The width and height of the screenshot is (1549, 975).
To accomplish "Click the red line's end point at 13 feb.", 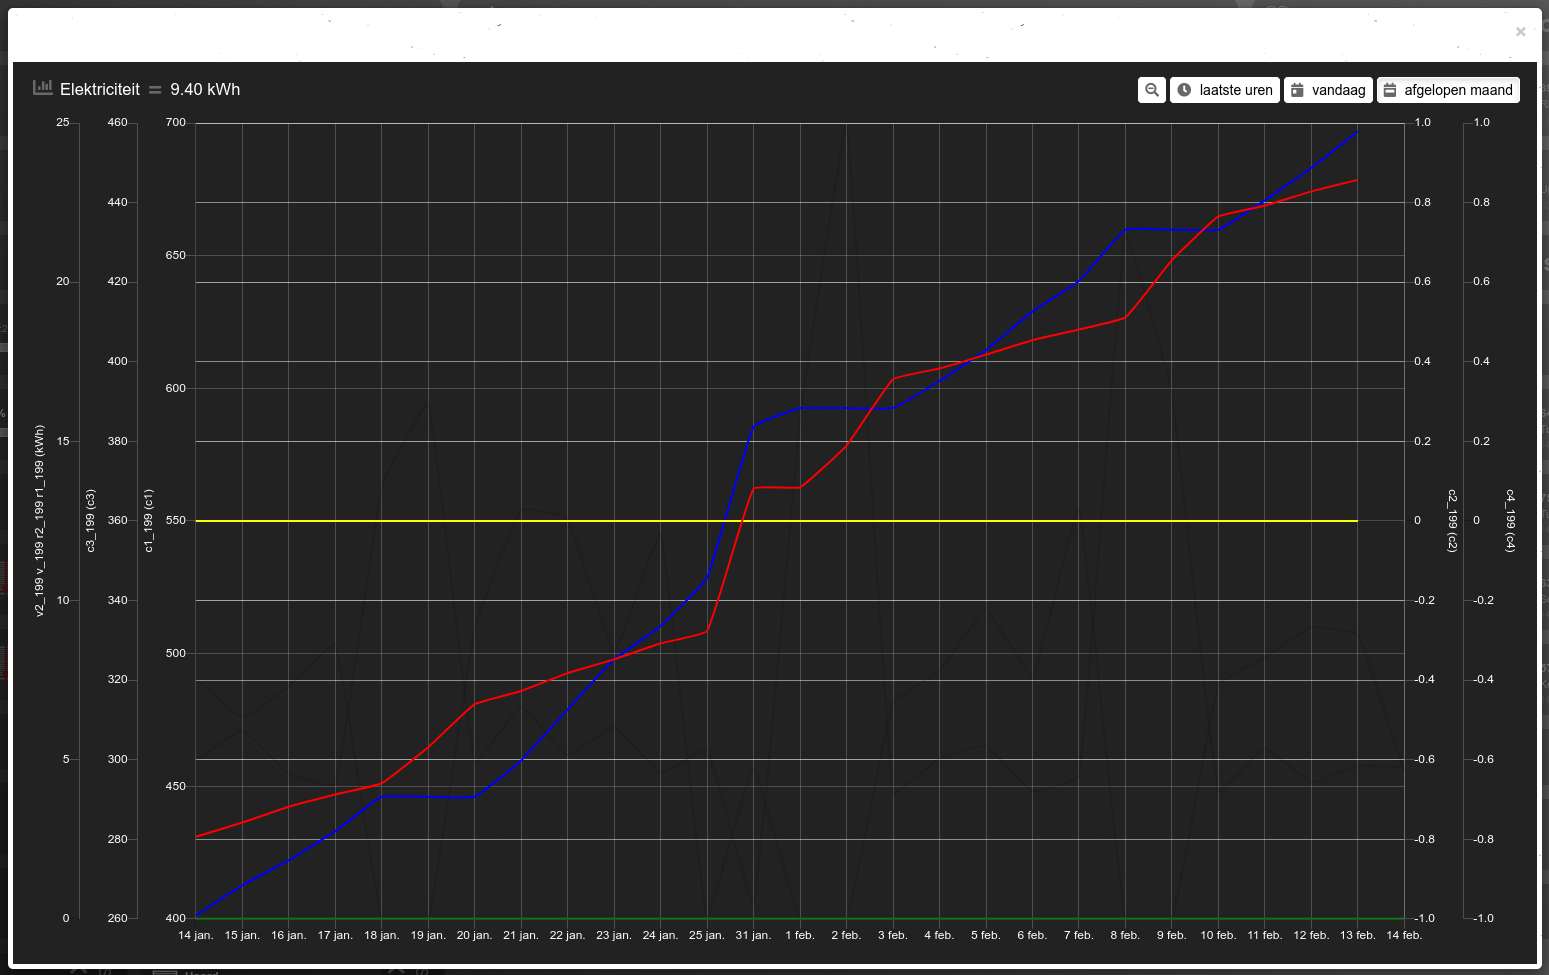I will (x=1356, y=181).
